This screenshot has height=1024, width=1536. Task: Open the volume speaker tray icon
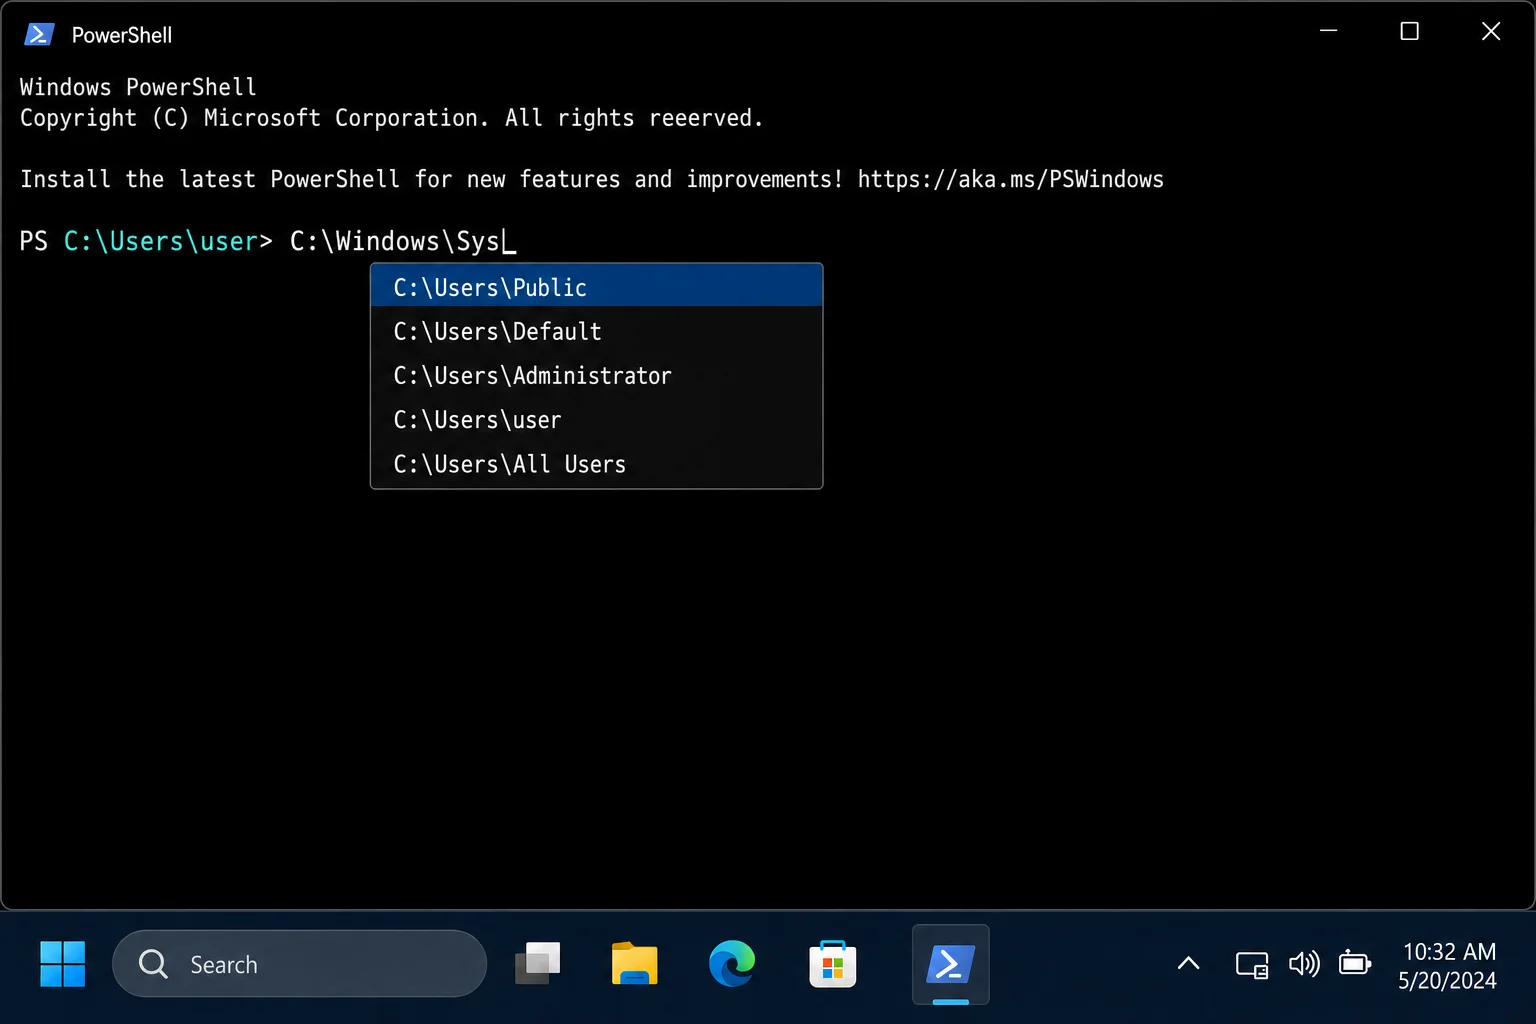tap(1304, 964)
